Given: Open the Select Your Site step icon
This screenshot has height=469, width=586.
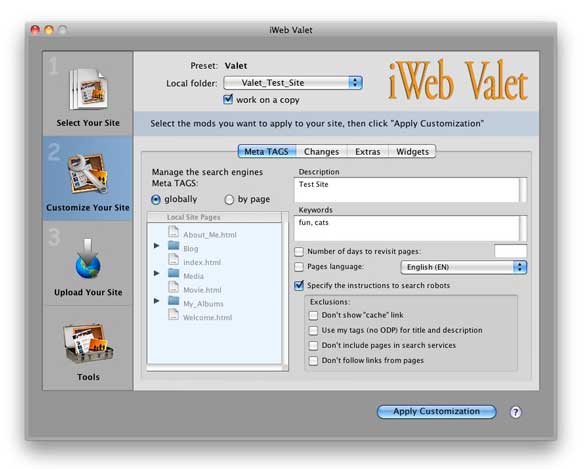Looking at the screenshot, I should [x=89, y=89].
